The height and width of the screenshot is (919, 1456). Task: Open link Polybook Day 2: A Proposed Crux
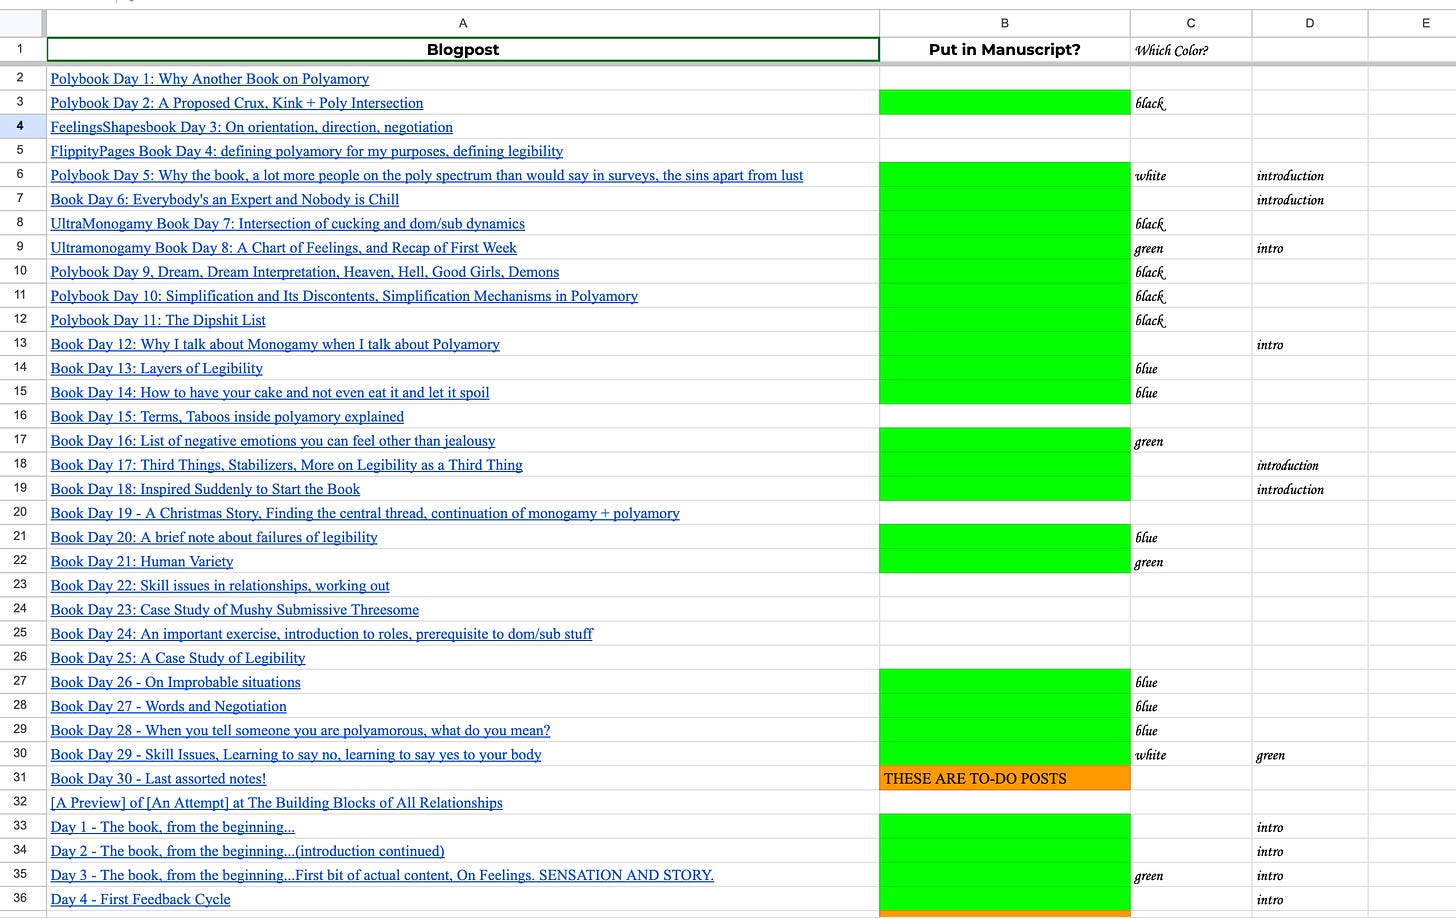(237, 103)
